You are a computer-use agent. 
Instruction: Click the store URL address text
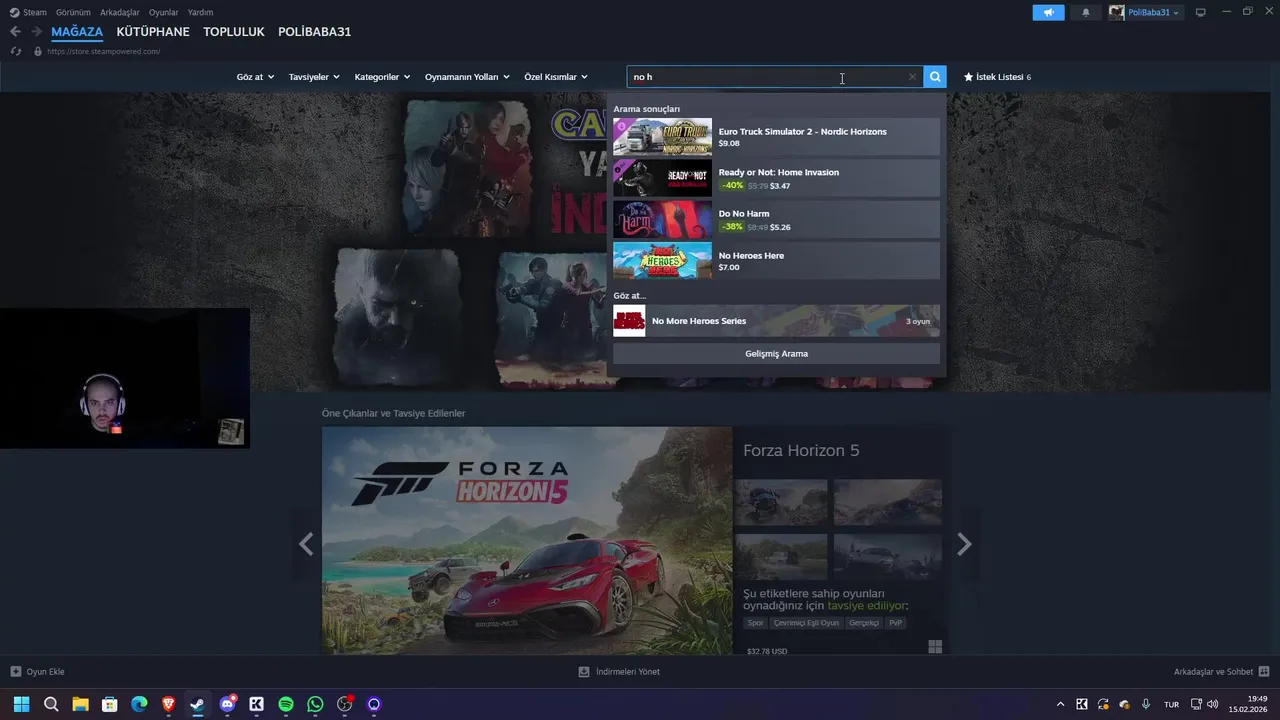[x=104, y=51]
